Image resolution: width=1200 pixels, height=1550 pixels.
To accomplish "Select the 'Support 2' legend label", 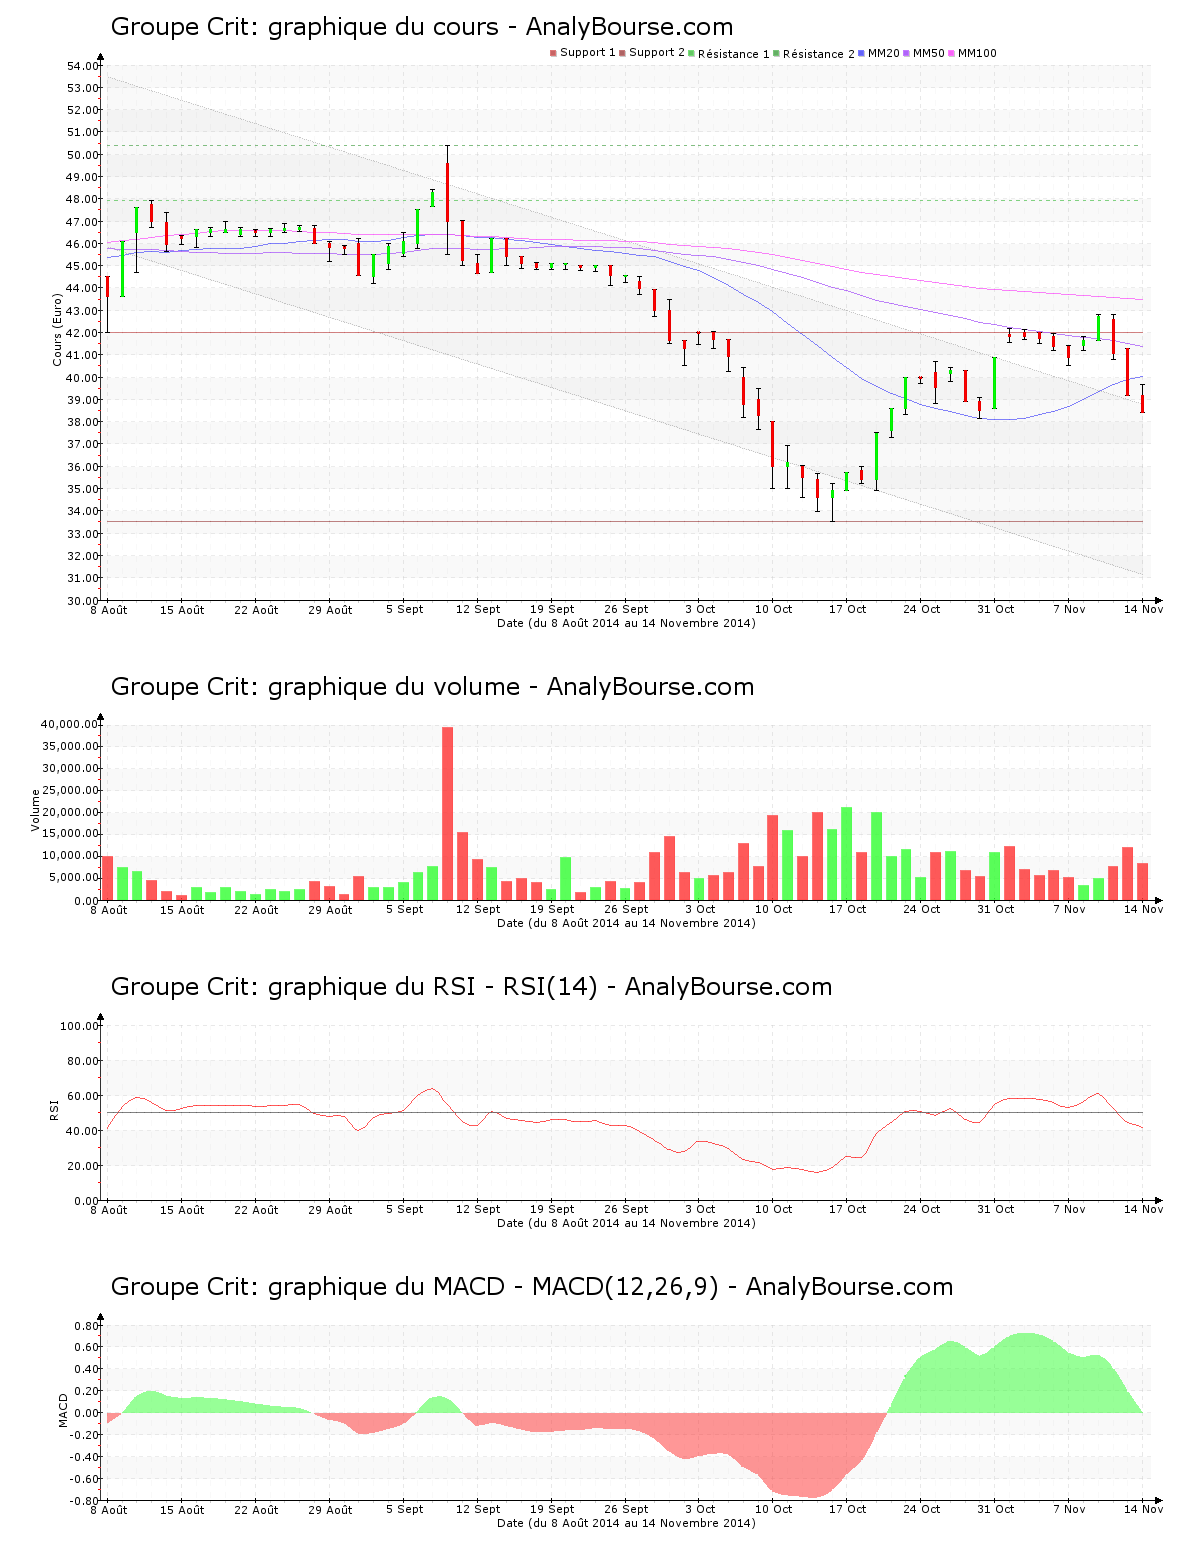I will point(657,53).
